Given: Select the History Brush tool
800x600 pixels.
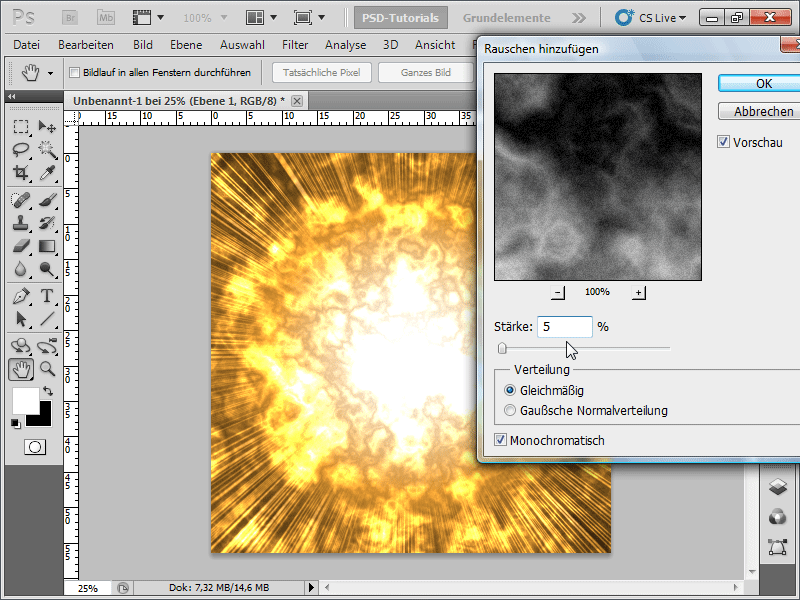Looking at the screenshot, I should coord(47,223).
